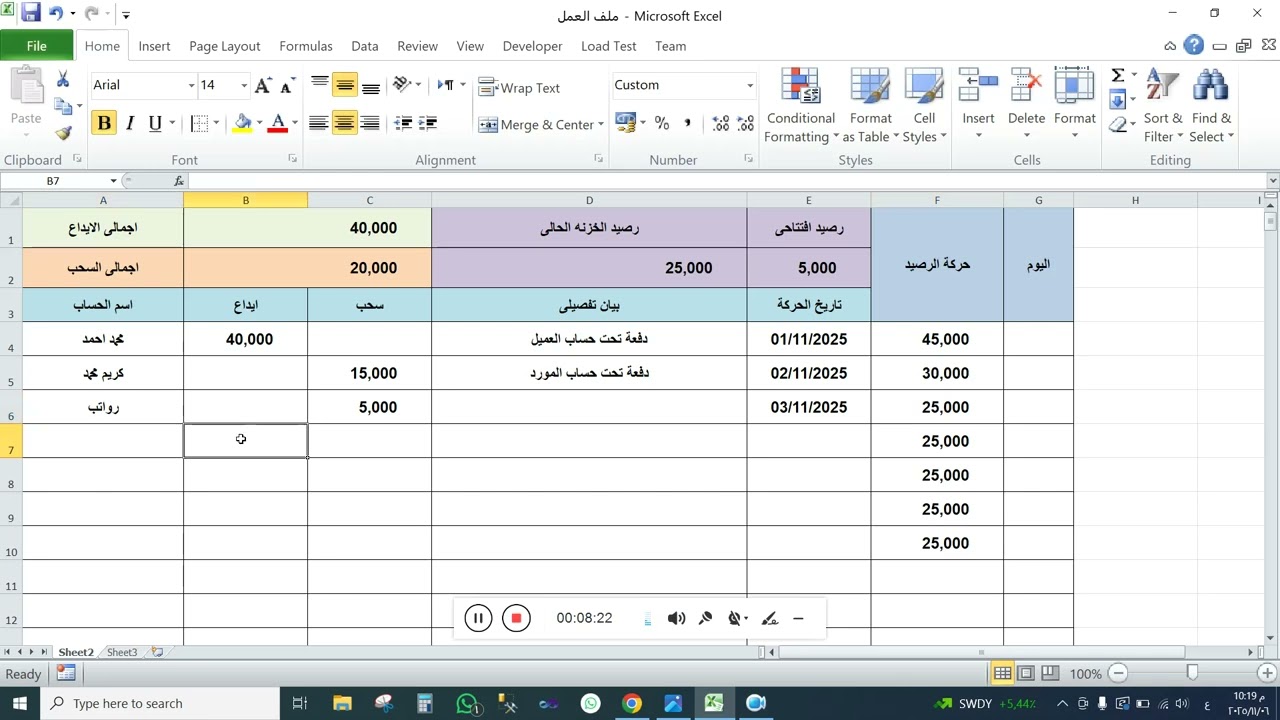Switch to the Formulas tab
The image size is (1280, 720).
tap(306, 46)
